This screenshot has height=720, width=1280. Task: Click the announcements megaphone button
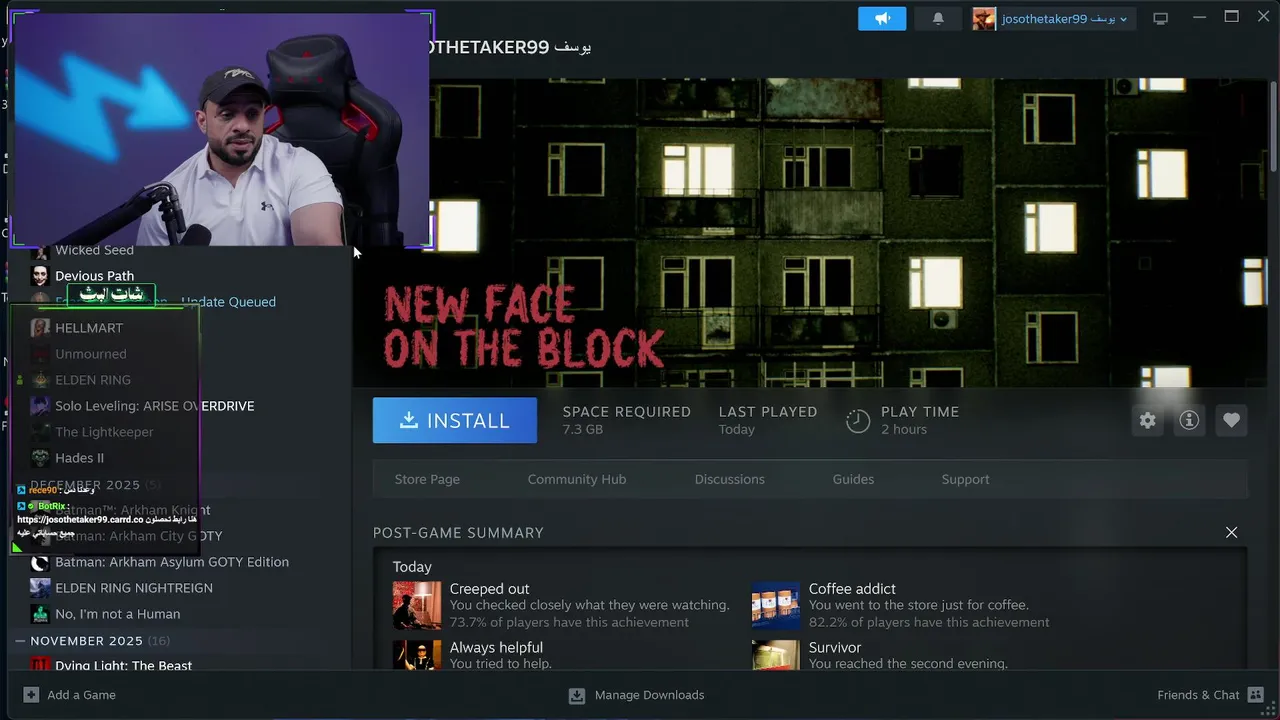[882, 18]
